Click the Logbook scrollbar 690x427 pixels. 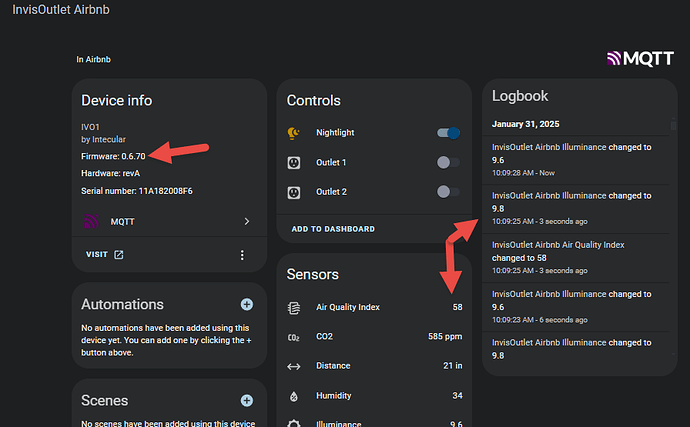click(x=673, y=125)
